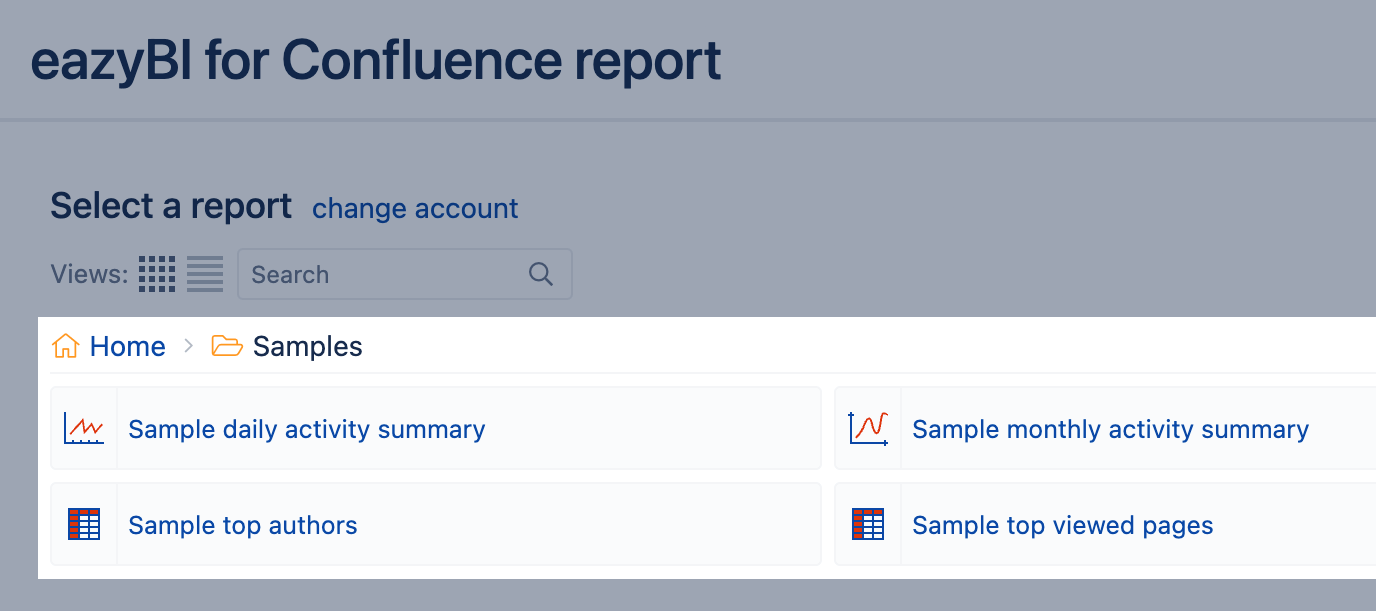Screen dimensions: 1376x611
Task: Click the table icon beside Sample top viewed pages
Action: pos(868,524)
